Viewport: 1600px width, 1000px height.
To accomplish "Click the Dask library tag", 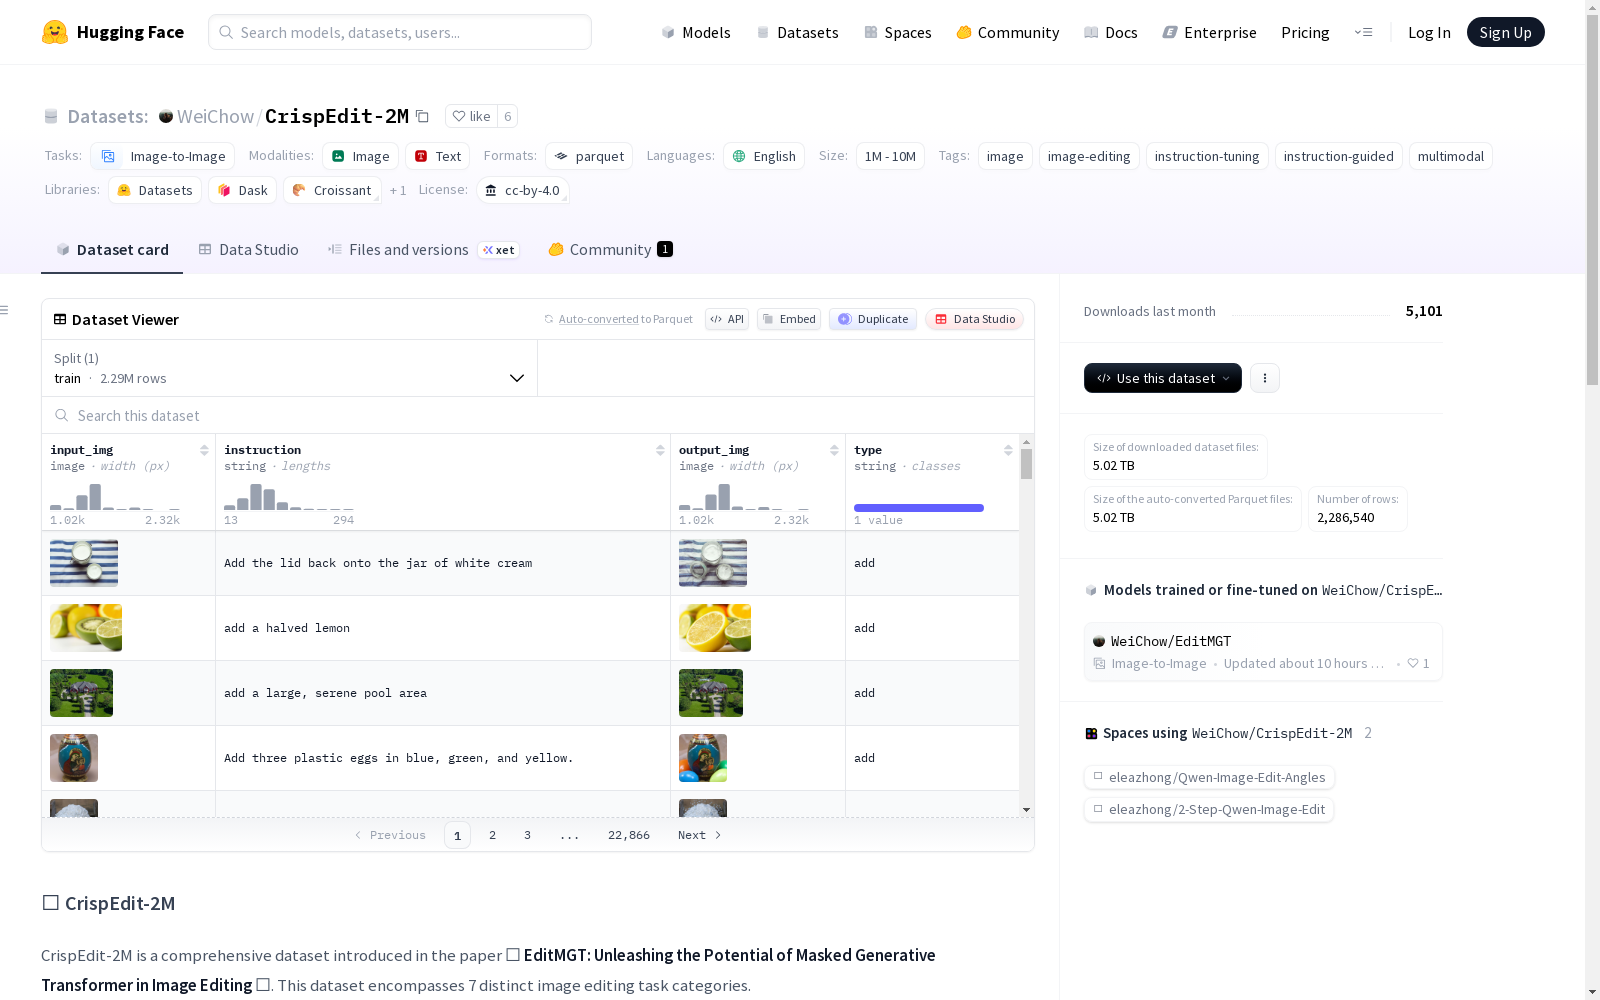I will pos(243,190).
